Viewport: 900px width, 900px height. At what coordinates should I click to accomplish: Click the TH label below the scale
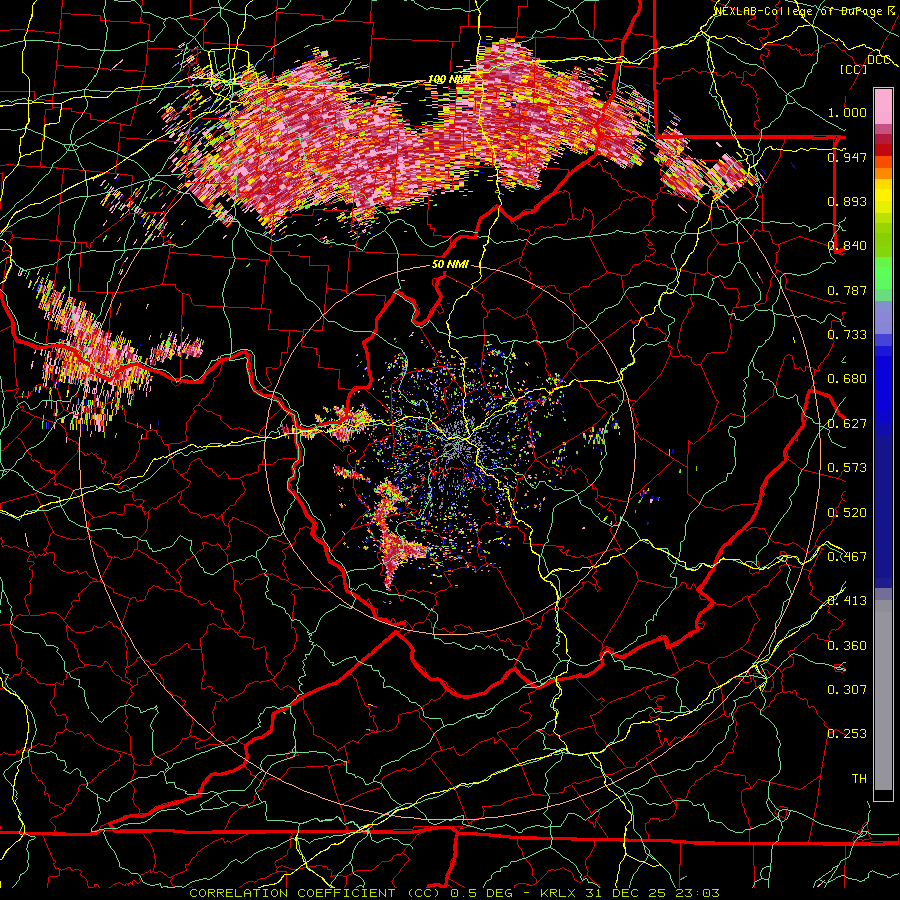pyautogui.click(x=859, y=779)
